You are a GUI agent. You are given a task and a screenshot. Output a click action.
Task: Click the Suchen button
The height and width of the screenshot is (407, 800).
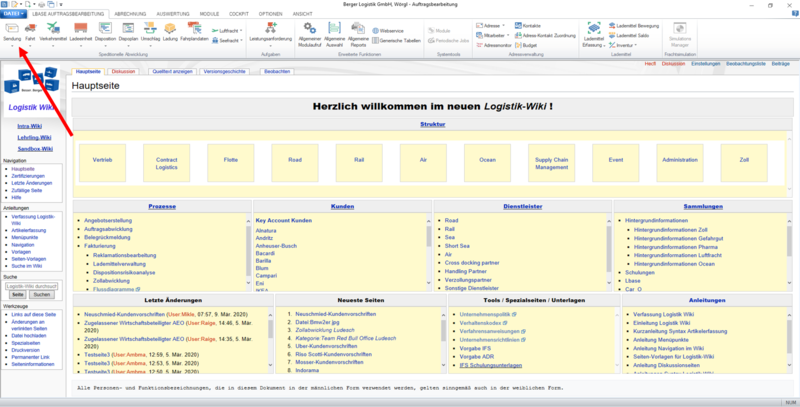click(41, 295)
